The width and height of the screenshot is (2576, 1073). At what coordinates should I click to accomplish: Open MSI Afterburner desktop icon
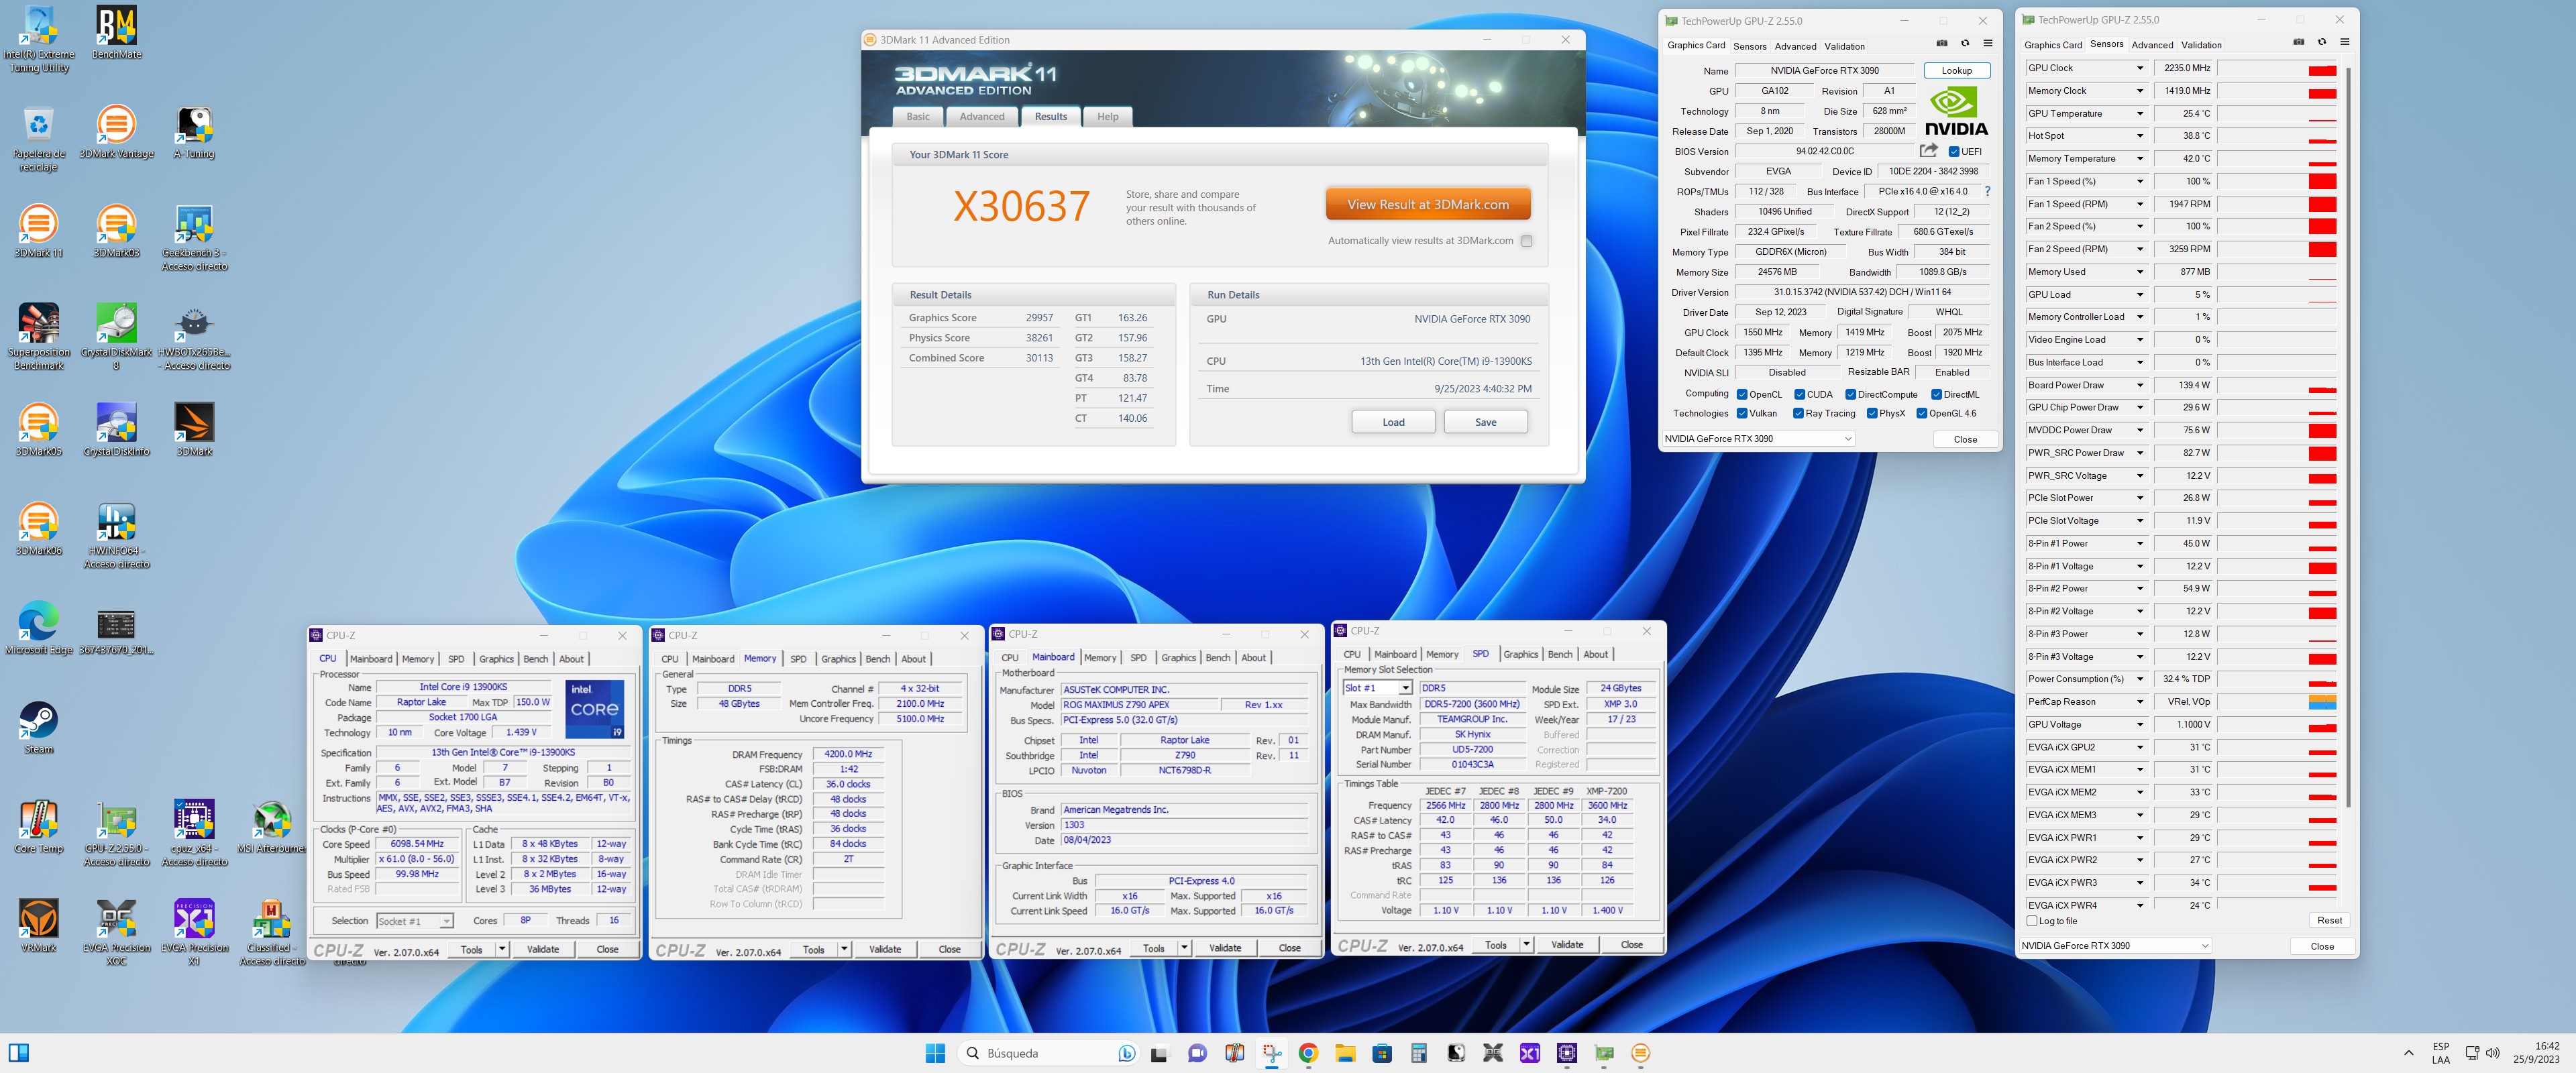tap(271, 826)
